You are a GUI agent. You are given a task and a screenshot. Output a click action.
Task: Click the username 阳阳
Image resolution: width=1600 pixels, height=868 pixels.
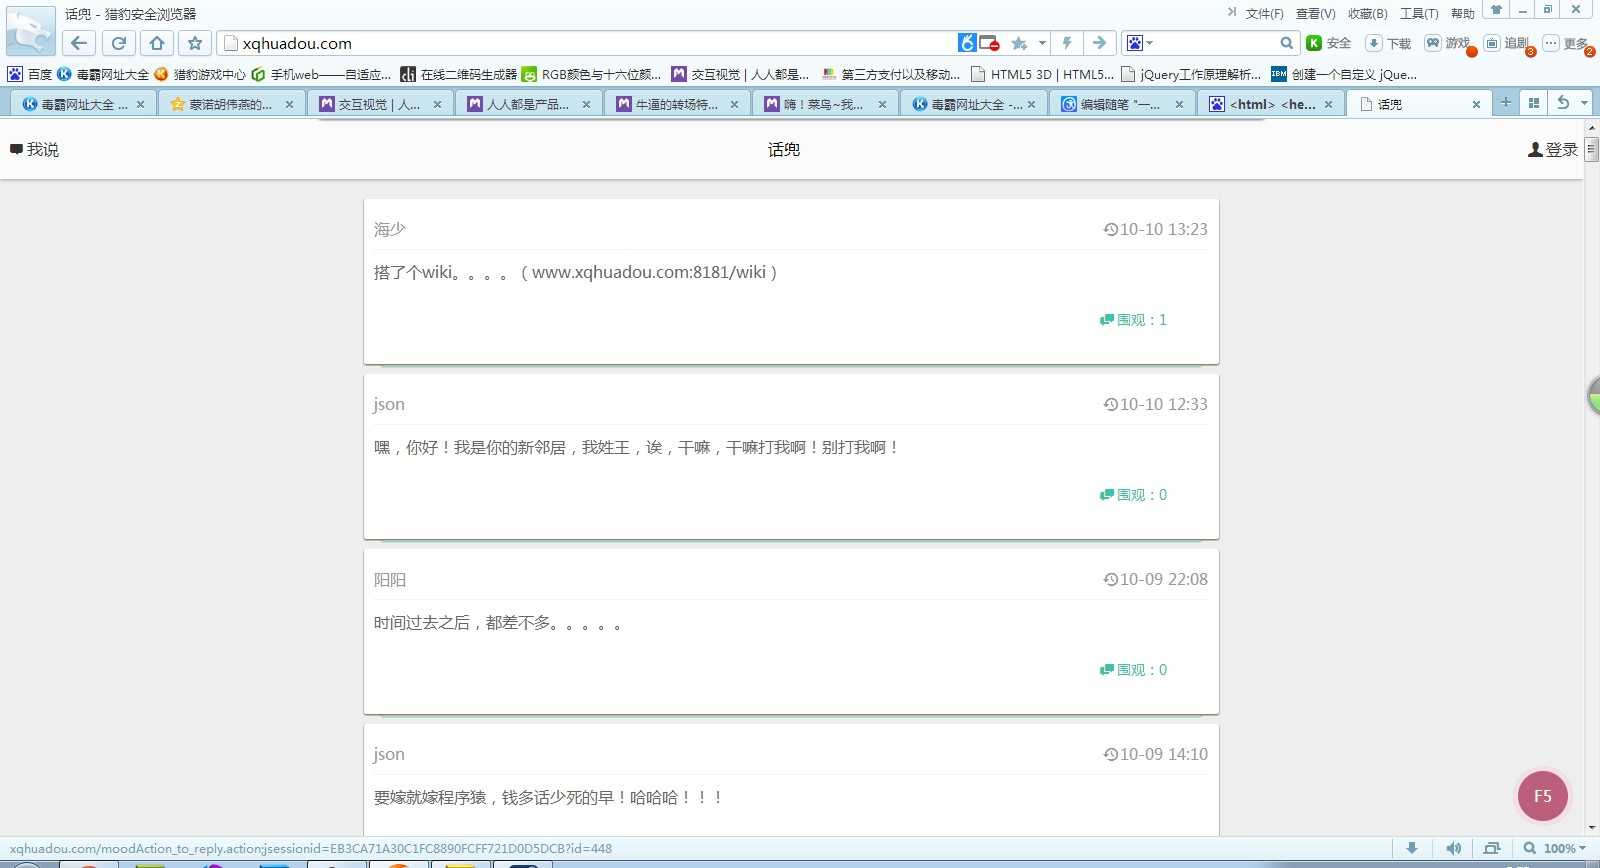(390, 579)
